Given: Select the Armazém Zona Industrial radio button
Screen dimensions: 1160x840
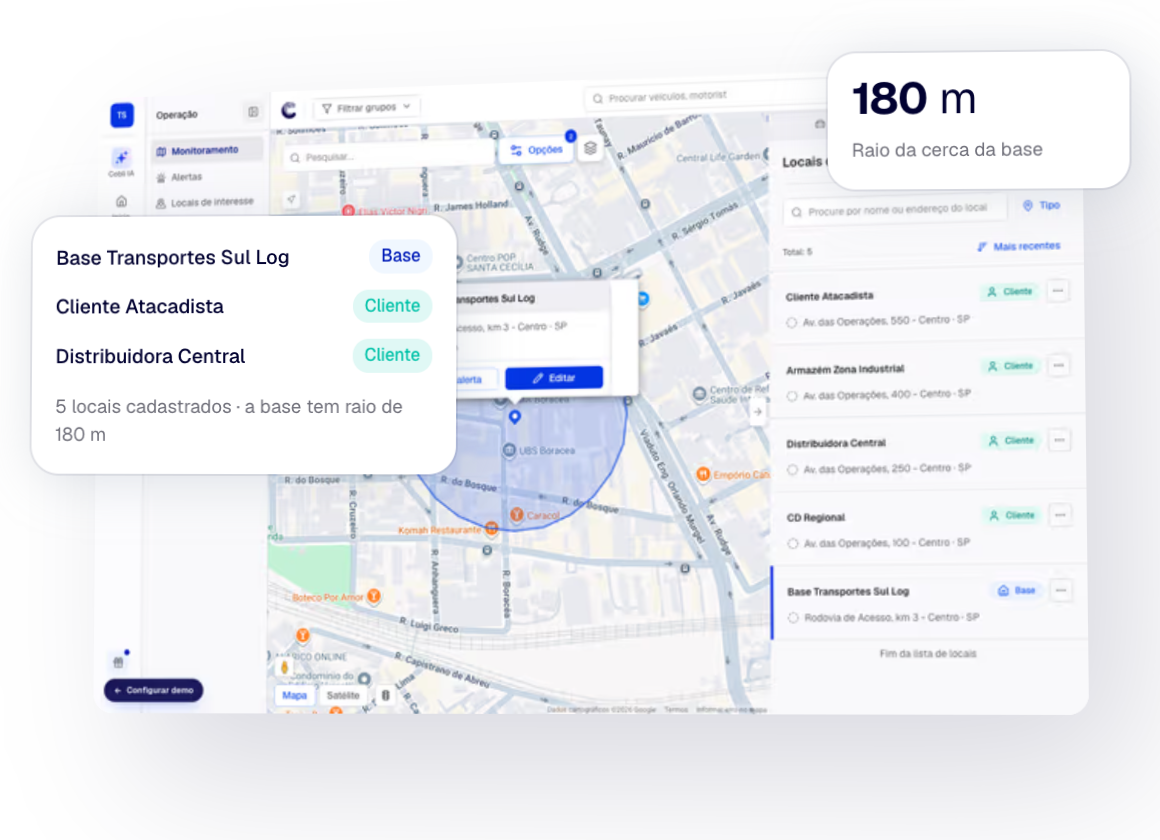Looking at the screenshot, I should [792, 396].
